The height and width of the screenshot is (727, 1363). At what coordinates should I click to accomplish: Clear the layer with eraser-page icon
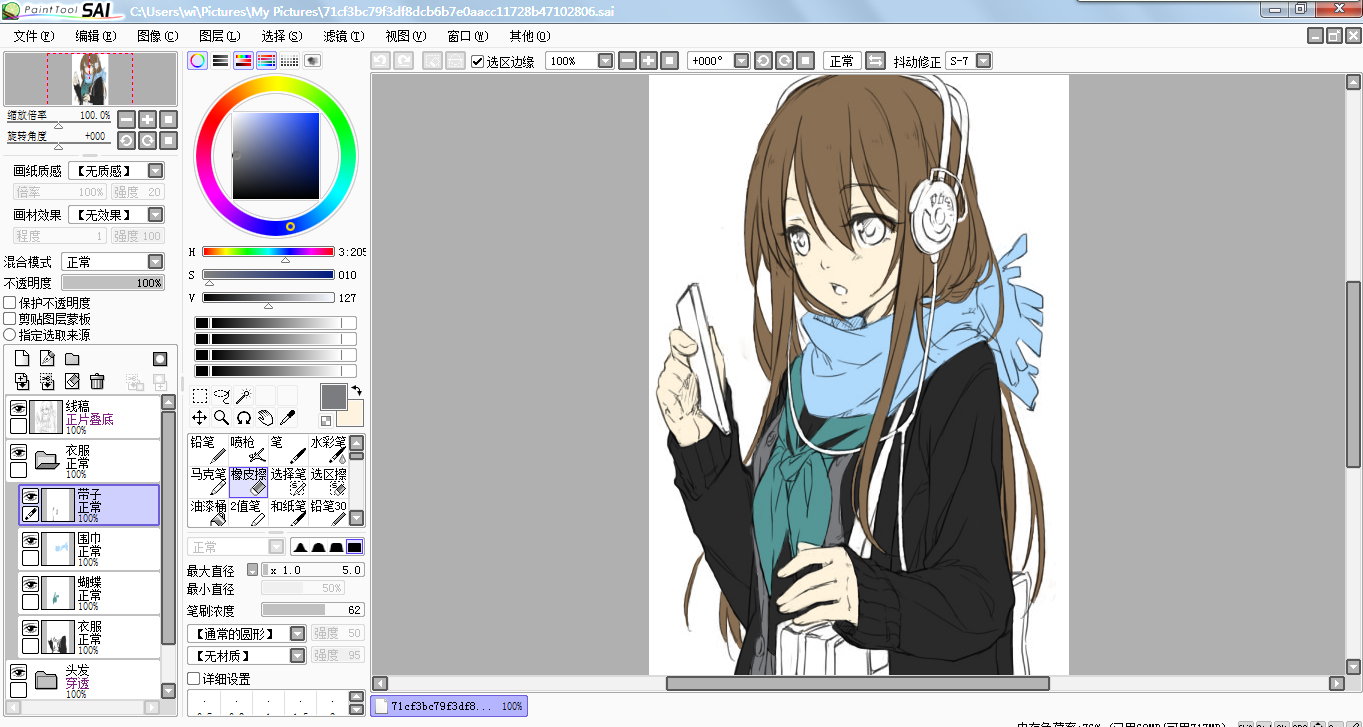[72, 381]
